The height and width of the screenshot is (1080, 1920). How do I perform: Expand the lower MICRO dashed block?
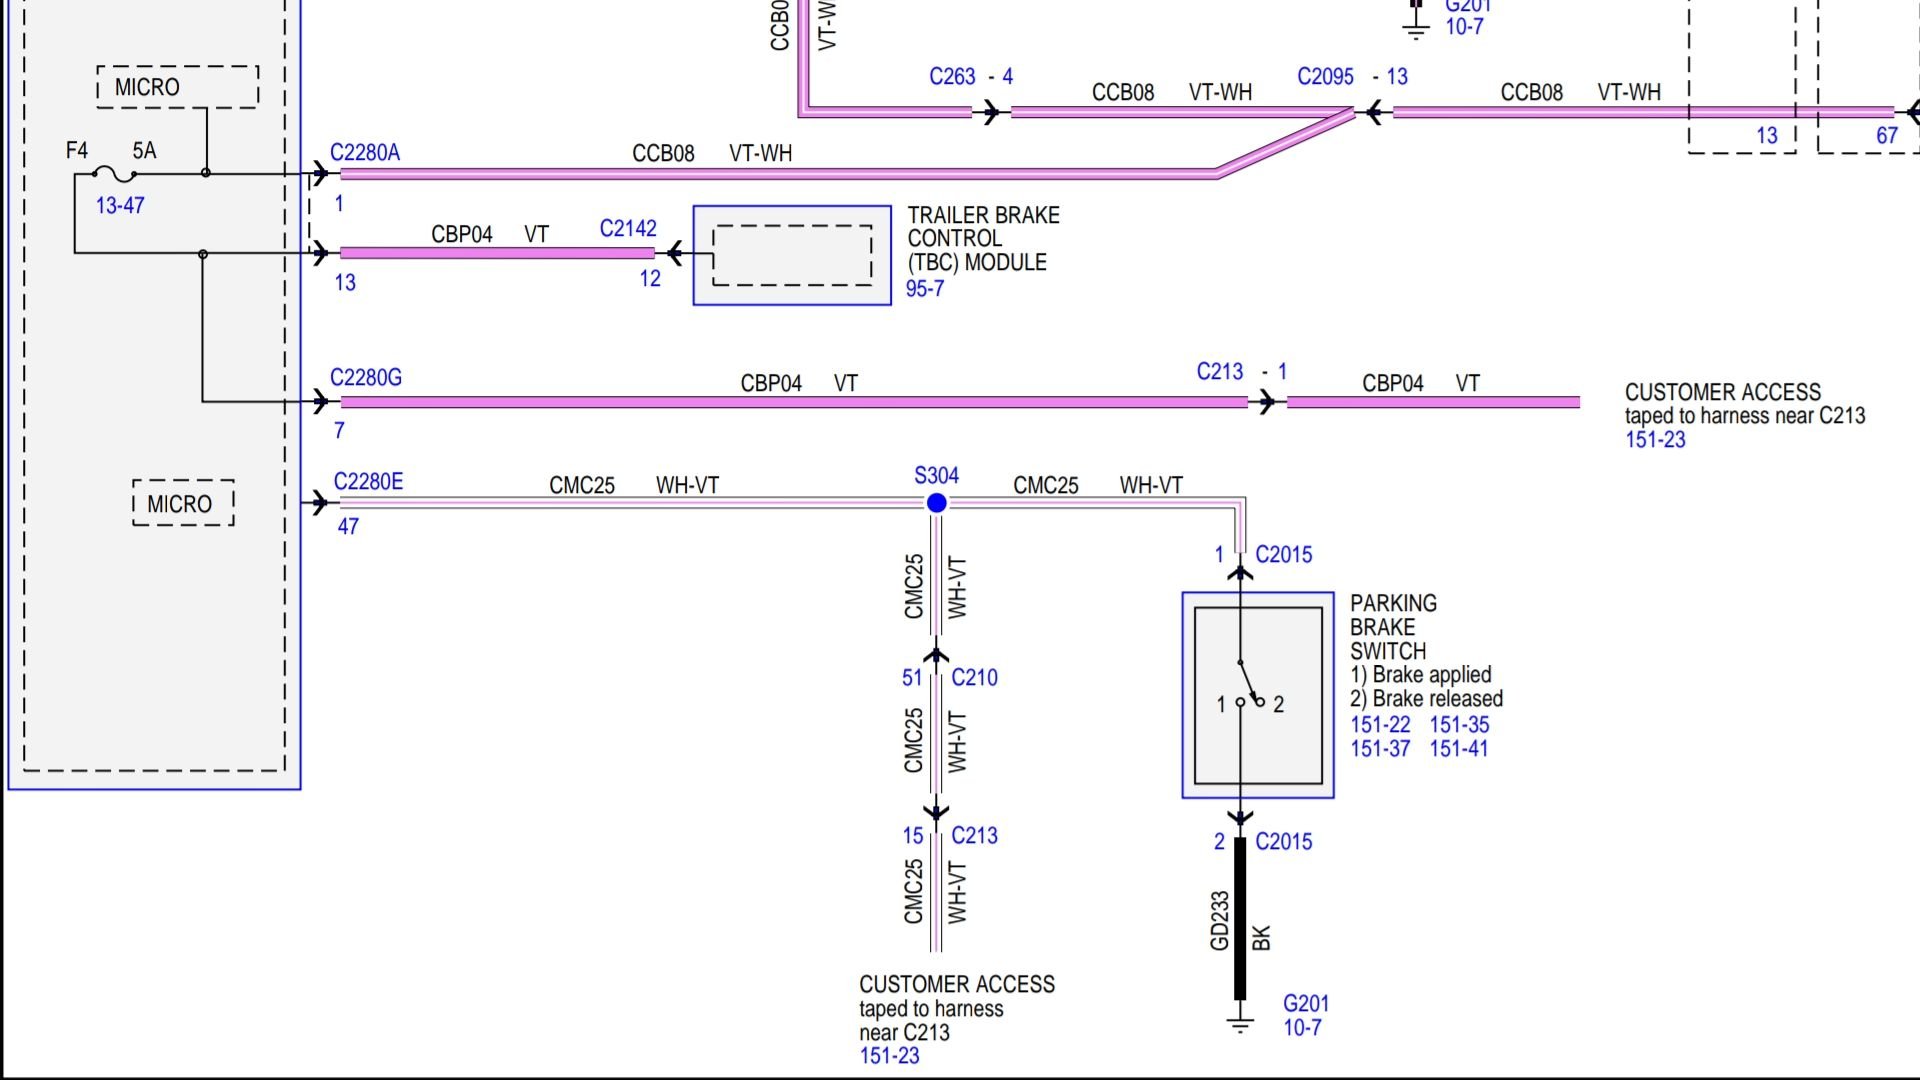pos(182,504)
